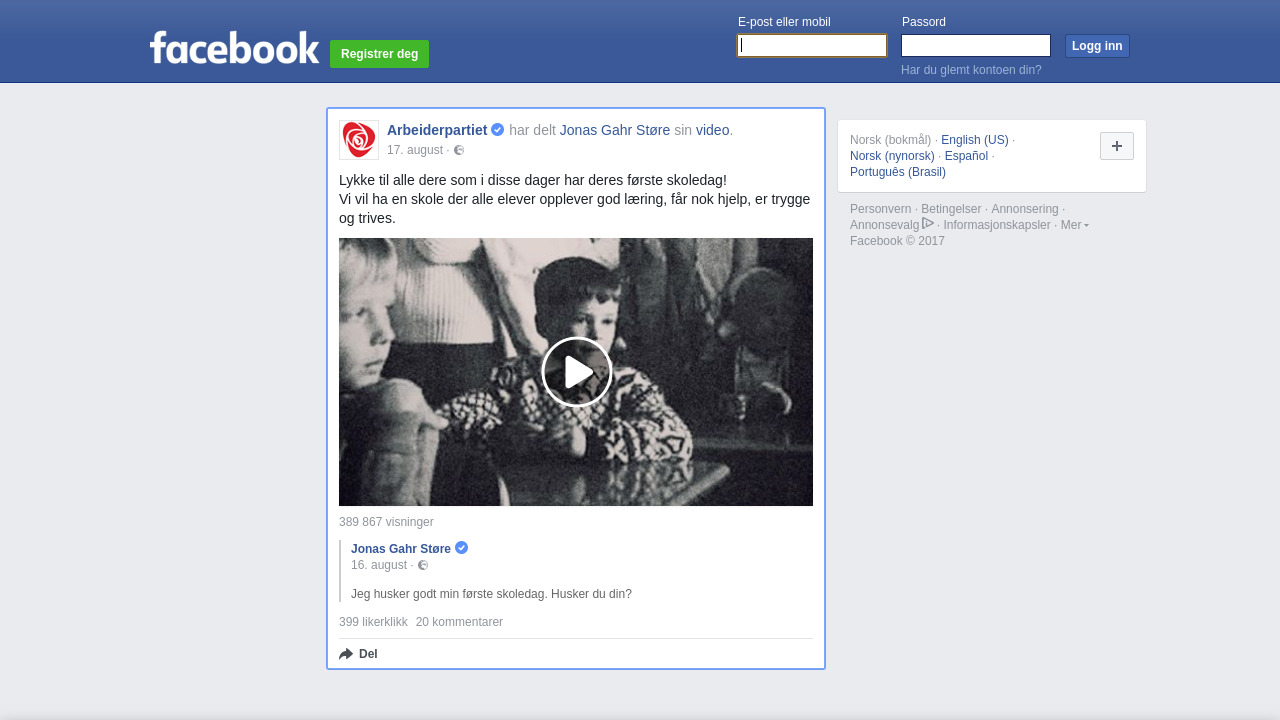Click the Registrer deg button
The height and width of the screenshot is (720, 1280).
379,54
